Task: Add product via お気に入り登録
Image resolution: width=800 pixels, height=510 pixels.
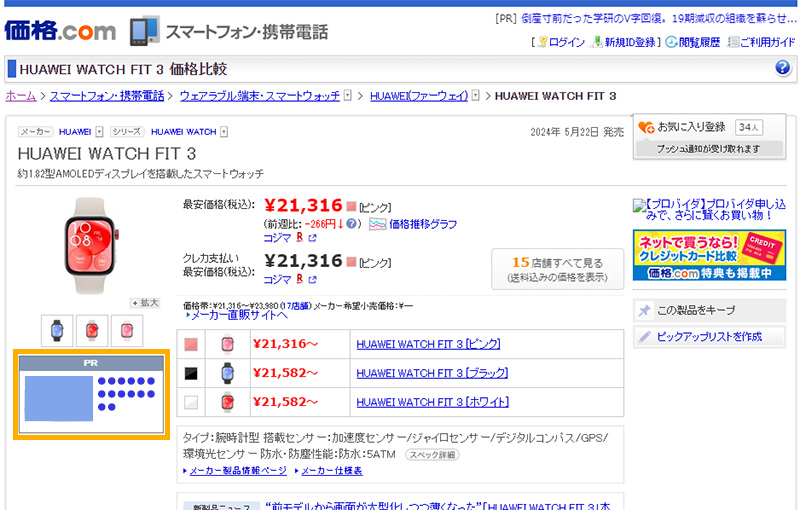Action: 691,127
